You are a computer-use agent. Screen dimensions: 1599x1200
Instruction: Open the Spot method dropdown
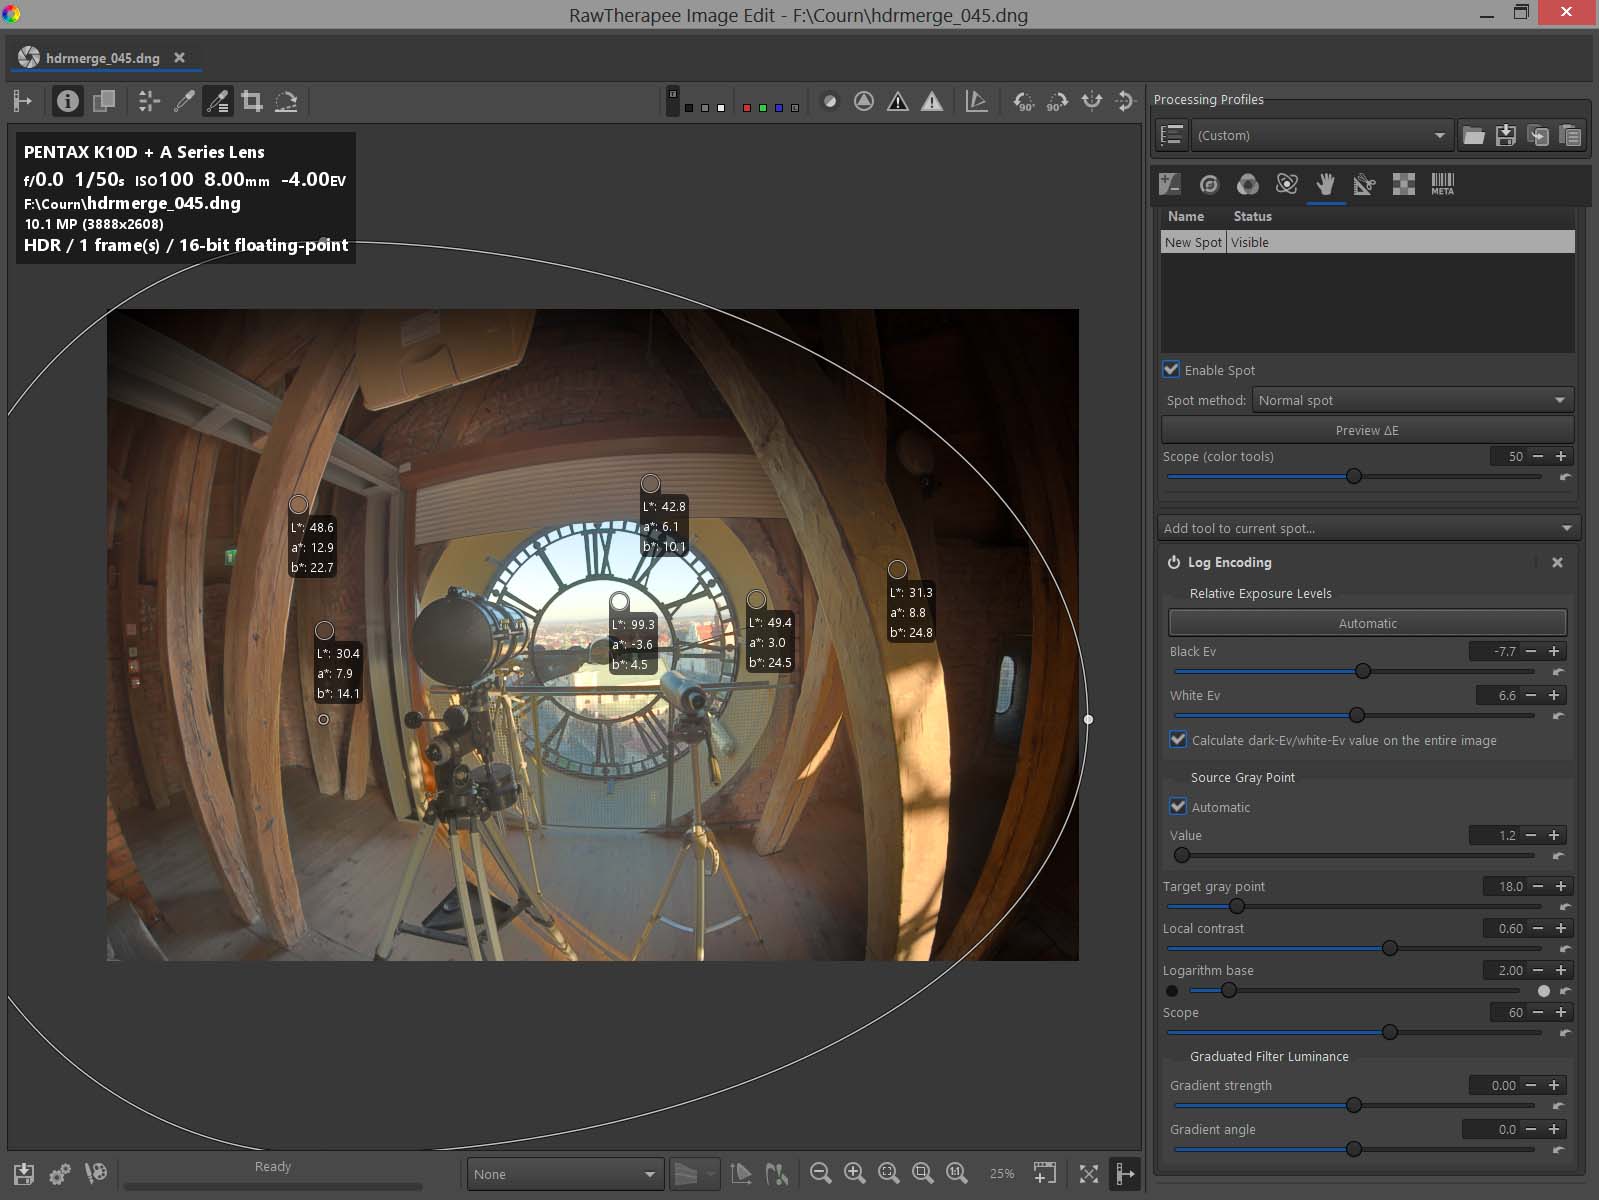pos(1411,400)
